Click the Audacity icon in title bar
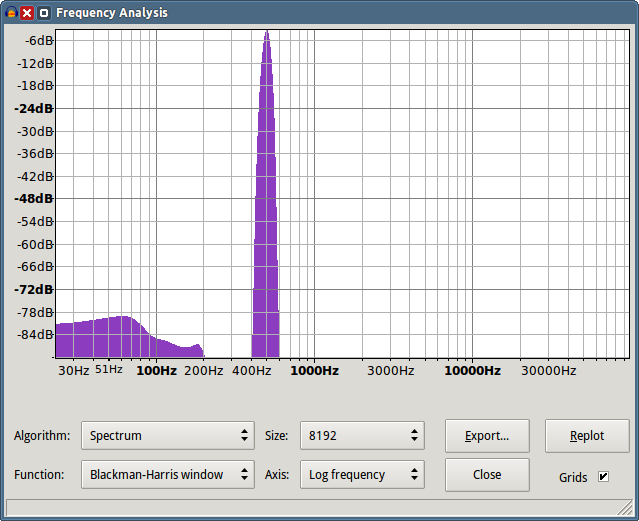The image size is (639, 521). pos(11,13)
